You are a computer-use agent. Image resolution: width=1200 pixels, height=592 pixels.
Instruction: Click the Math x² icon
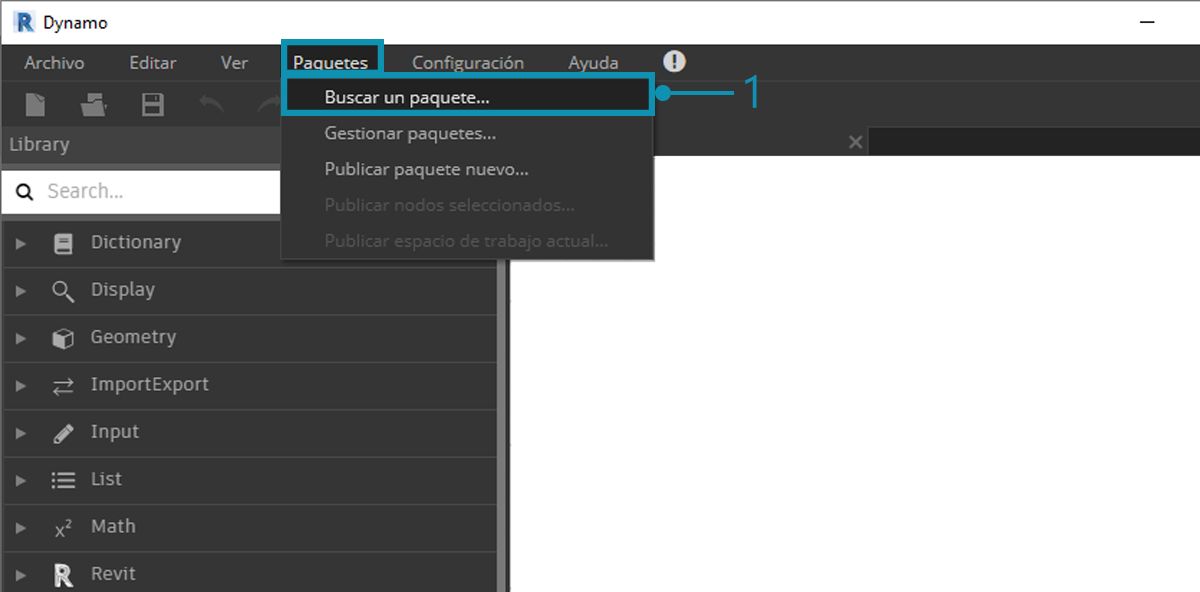point(63,528)
